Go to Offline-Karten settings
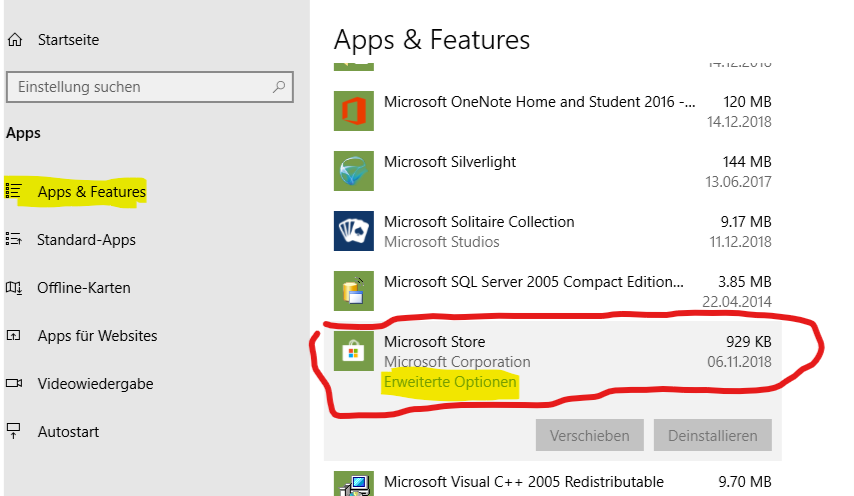 coord(84,287)
